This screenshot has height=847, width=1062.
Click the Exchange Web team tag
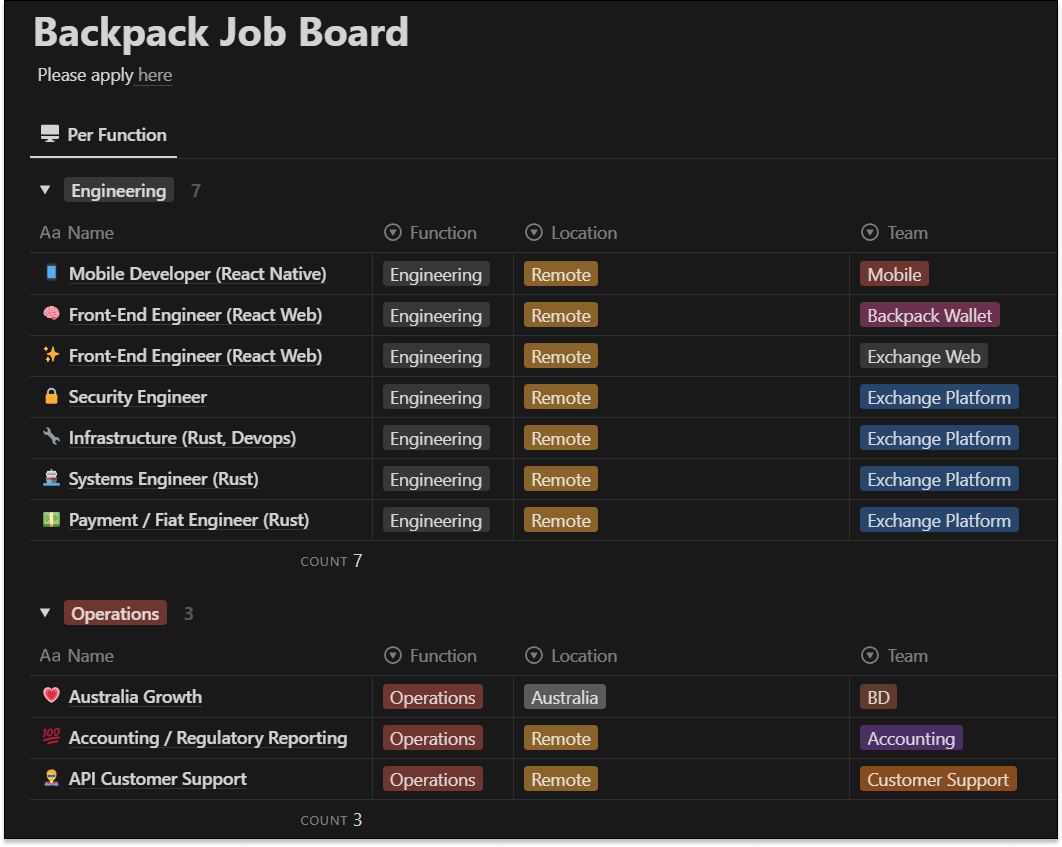[x=924, y=356]
